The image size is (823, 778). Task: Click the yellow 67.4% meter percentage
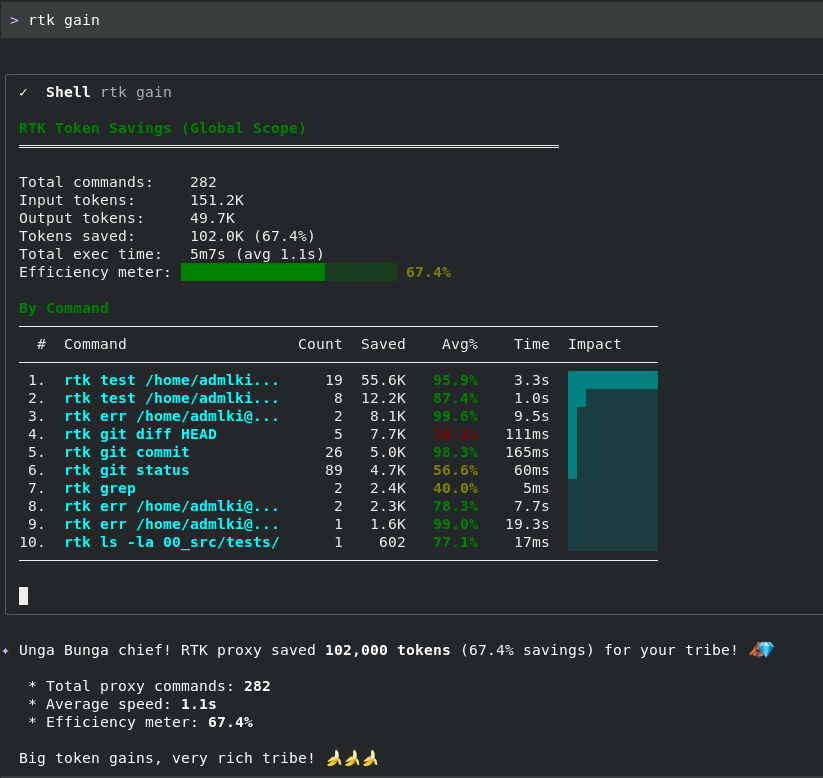428,272
